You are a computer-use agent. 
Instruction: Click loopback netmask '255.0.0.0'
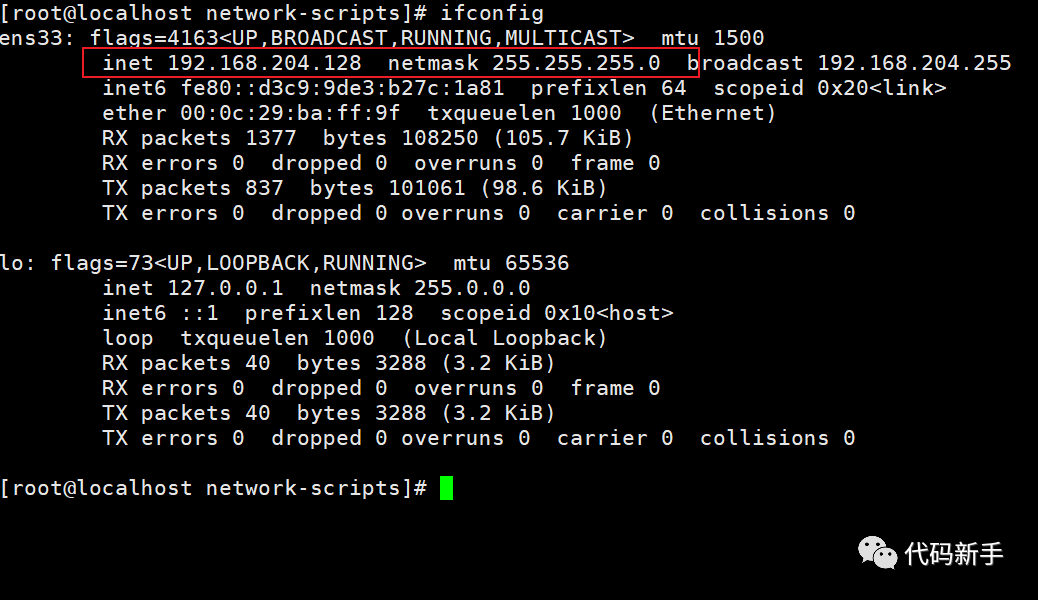[x=472, y=288]
